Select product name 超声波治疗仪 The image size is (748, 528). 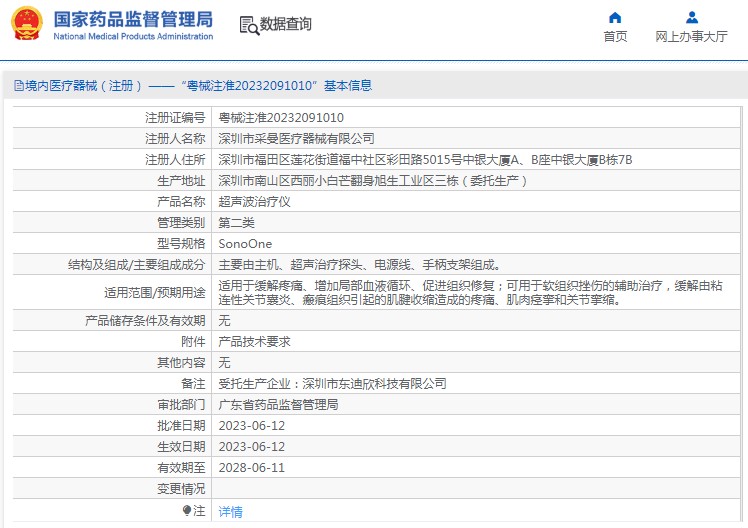(254, 202)
